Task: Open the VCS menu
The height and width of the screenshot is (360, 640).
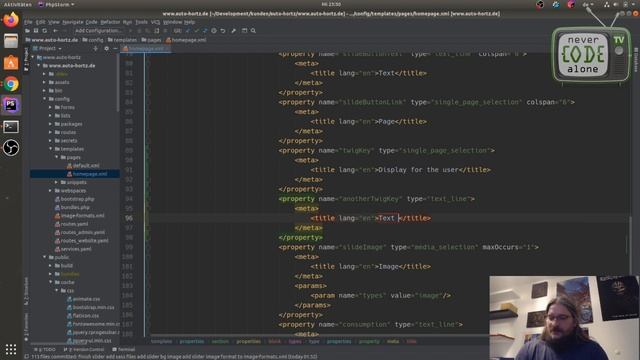Action: (156, 22)
